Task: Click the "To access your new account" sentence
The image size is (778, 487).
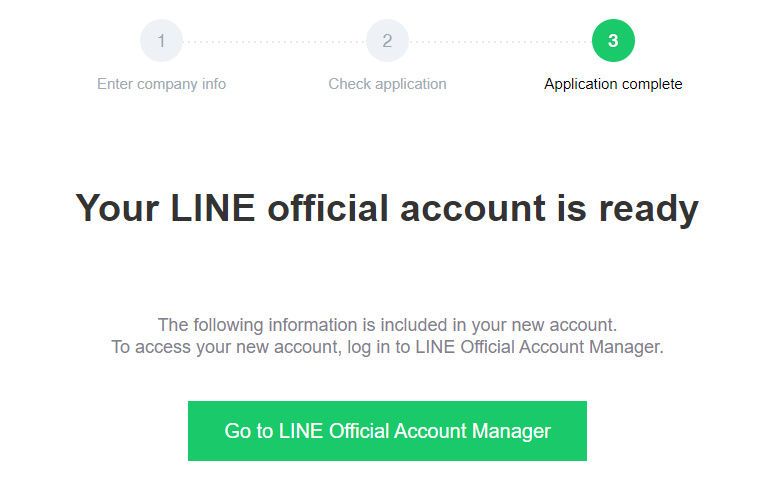Action: pyautogui.click(x=387, y=348)
